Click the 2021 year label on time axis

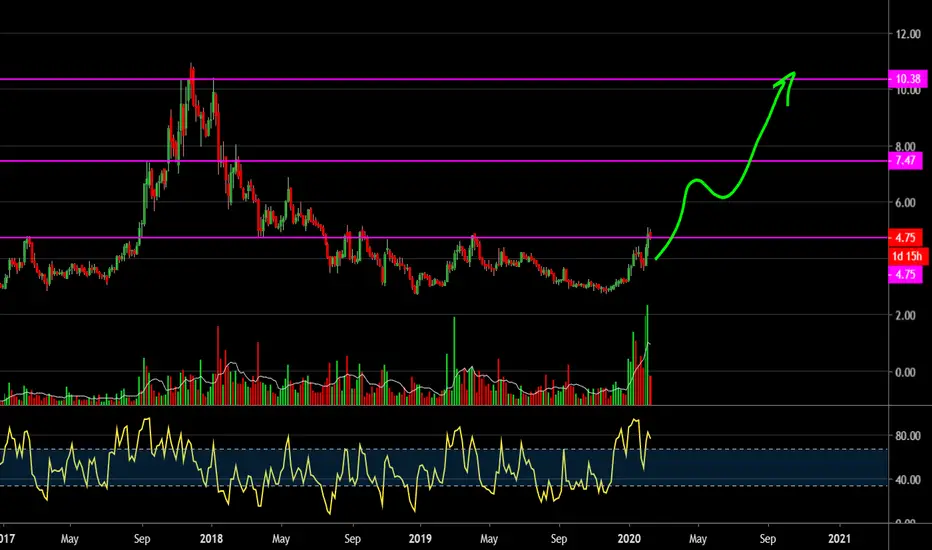pyautogui.click(x=839, y=539)
